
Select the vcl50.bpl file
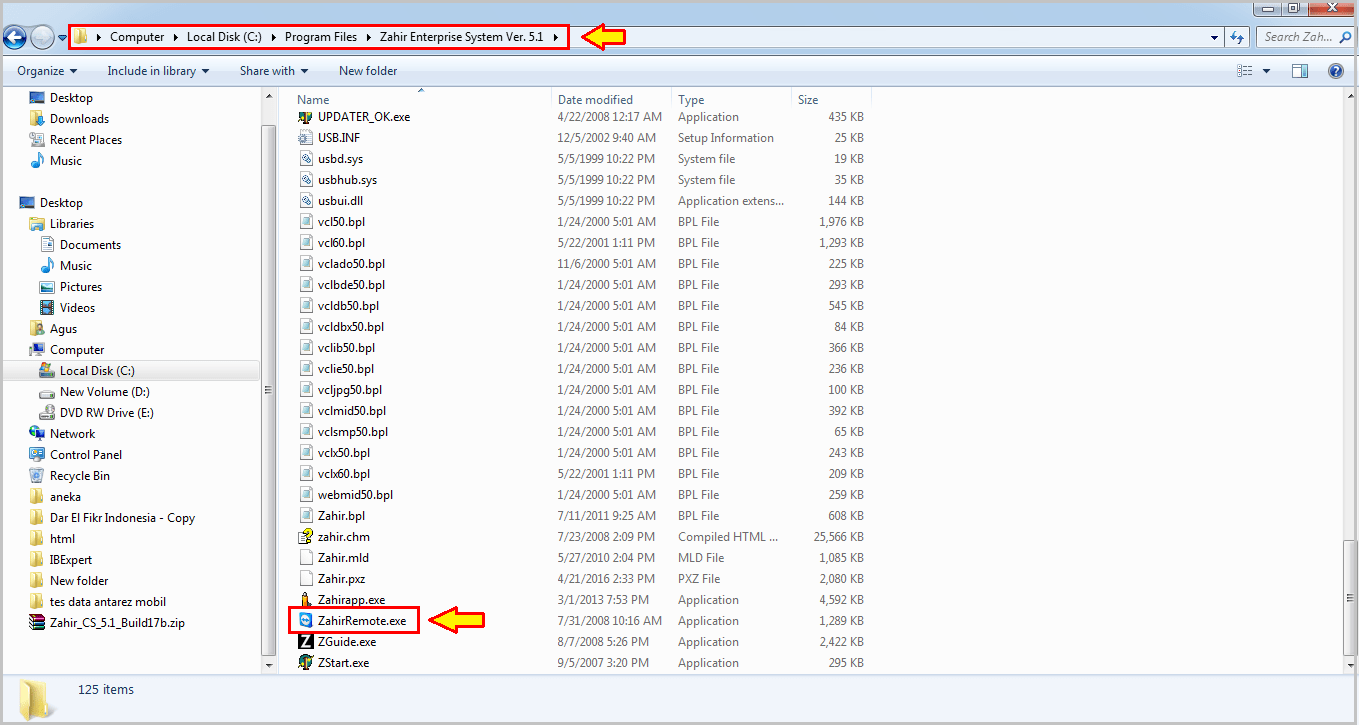pyautogui.click(x=341, y=222)
